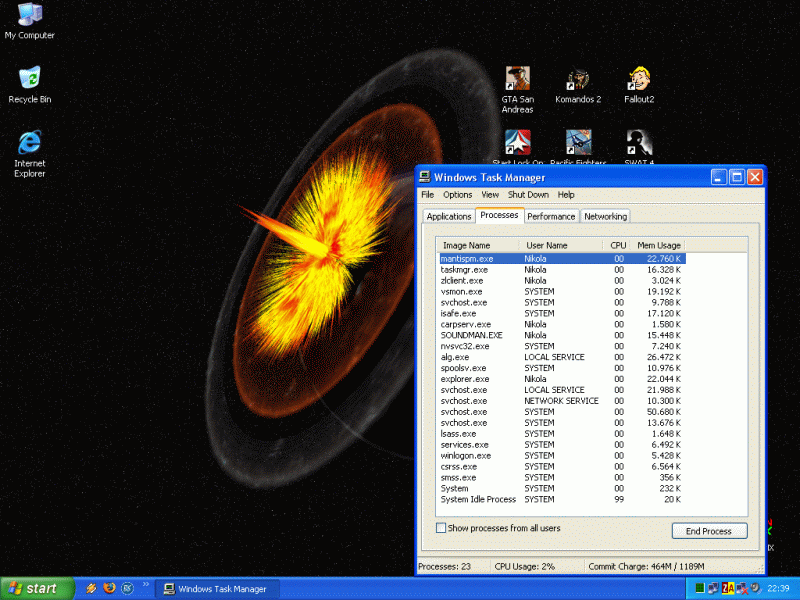Select the GTA San Andreas shortcut
Screen dimensions: 800x600
[517, 79]
